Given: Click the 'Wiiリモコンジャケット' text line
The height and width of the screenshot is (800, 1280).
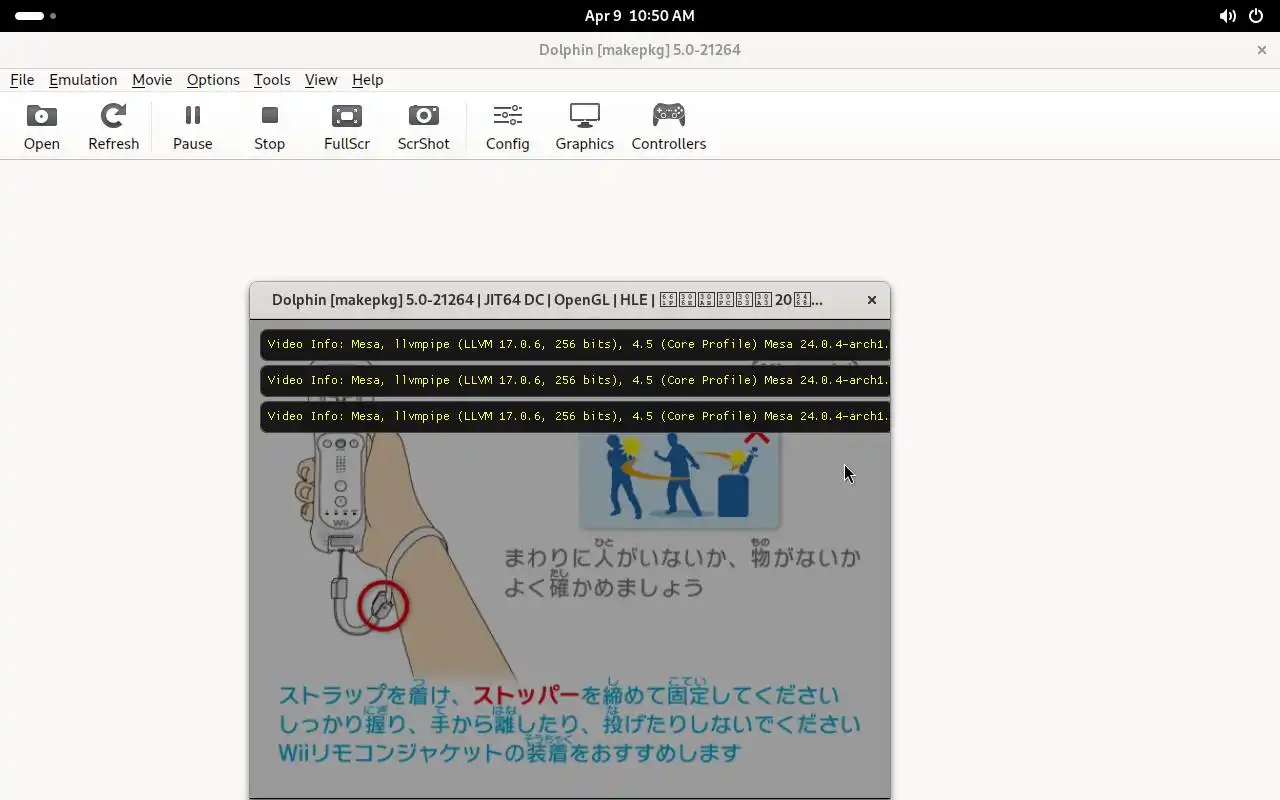Looking at the screenshot, I should click(510, 752).
